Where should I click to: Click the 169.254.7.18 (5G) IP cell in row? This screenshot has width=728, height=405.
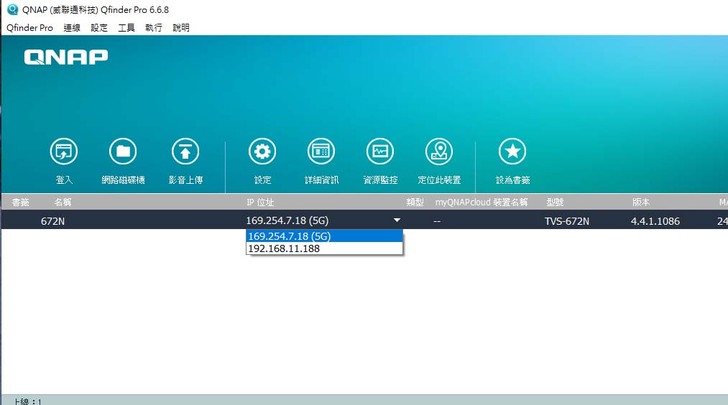287,221
